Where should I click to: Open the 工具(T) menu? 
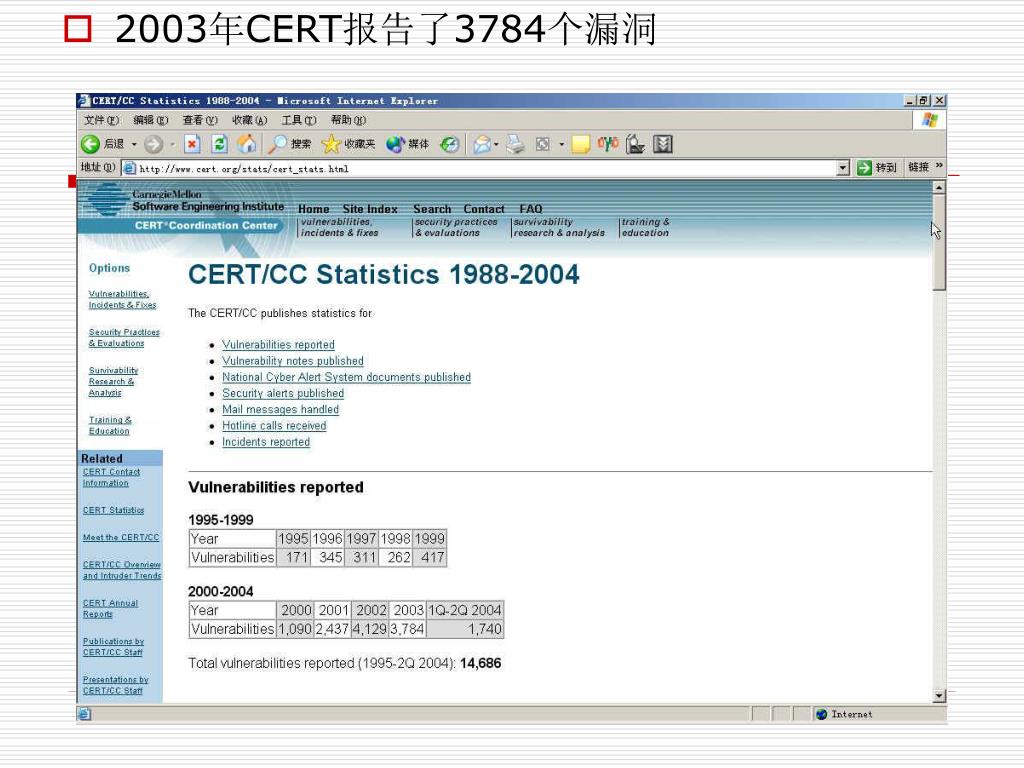(x=298, y=120)
